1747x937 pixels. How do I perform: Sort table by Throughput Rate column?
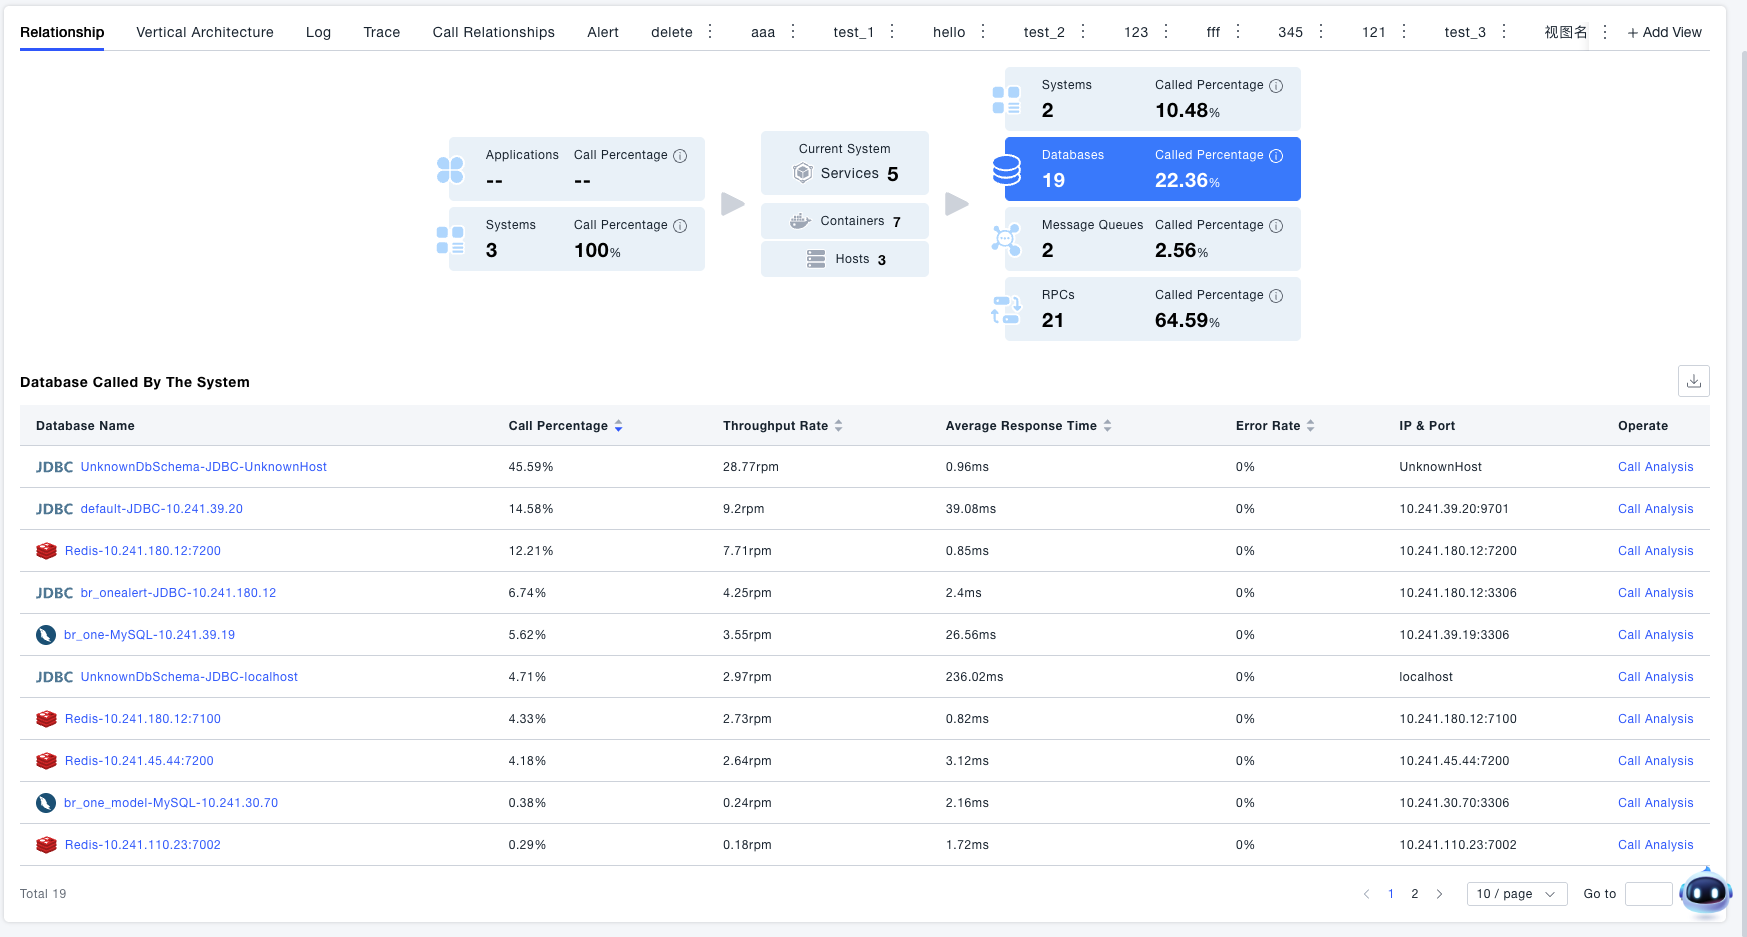[838, 426]
